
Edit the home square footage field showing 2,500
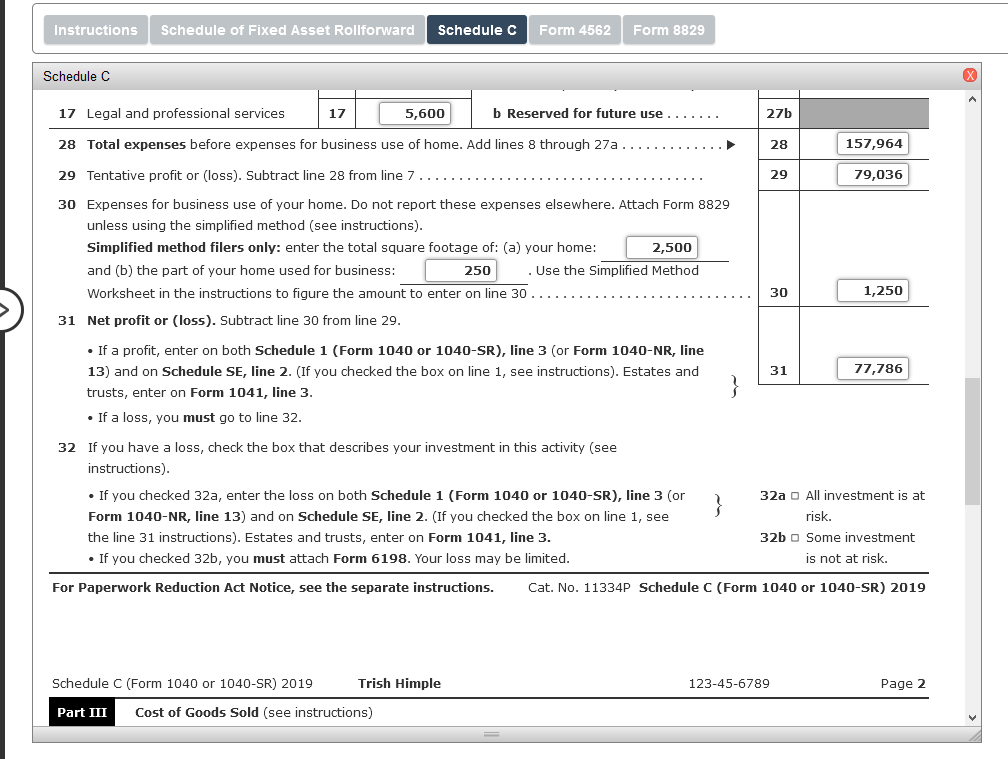pos(661,247)
